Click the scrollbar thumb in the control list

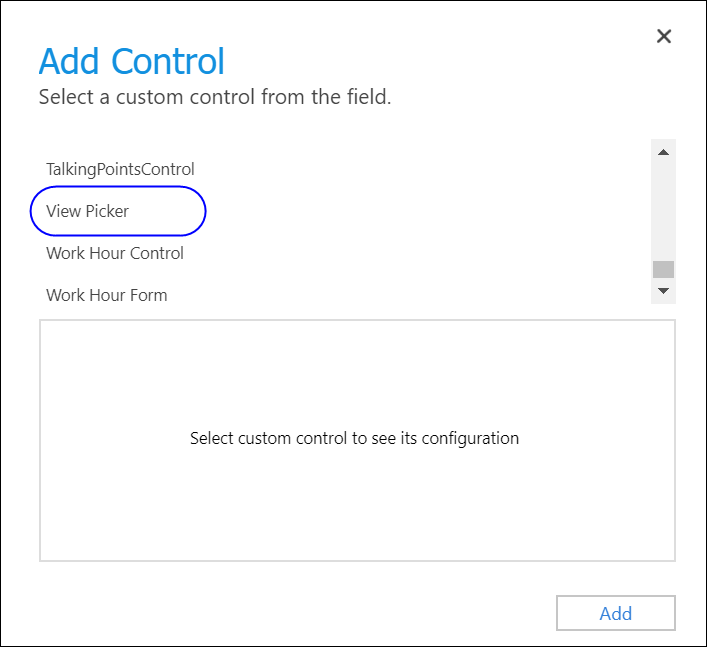(x=663, y=269)
